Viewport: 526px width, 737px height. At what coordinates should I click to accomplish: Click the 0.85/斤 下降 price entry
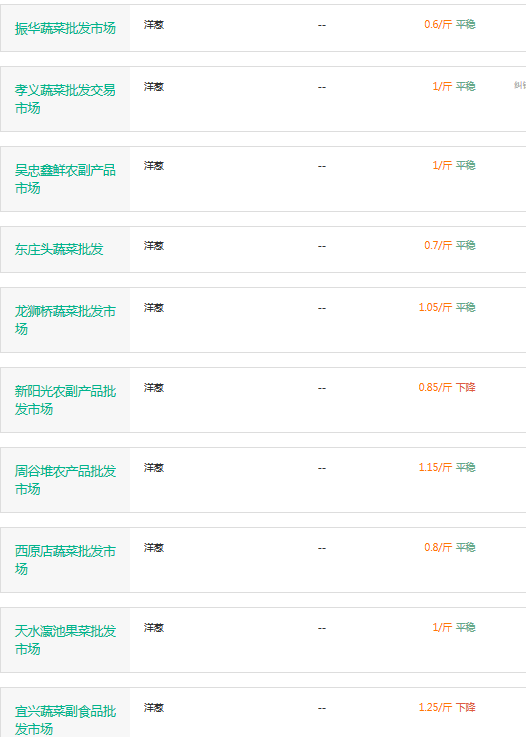pyautogui.click(x=447, y=387)
